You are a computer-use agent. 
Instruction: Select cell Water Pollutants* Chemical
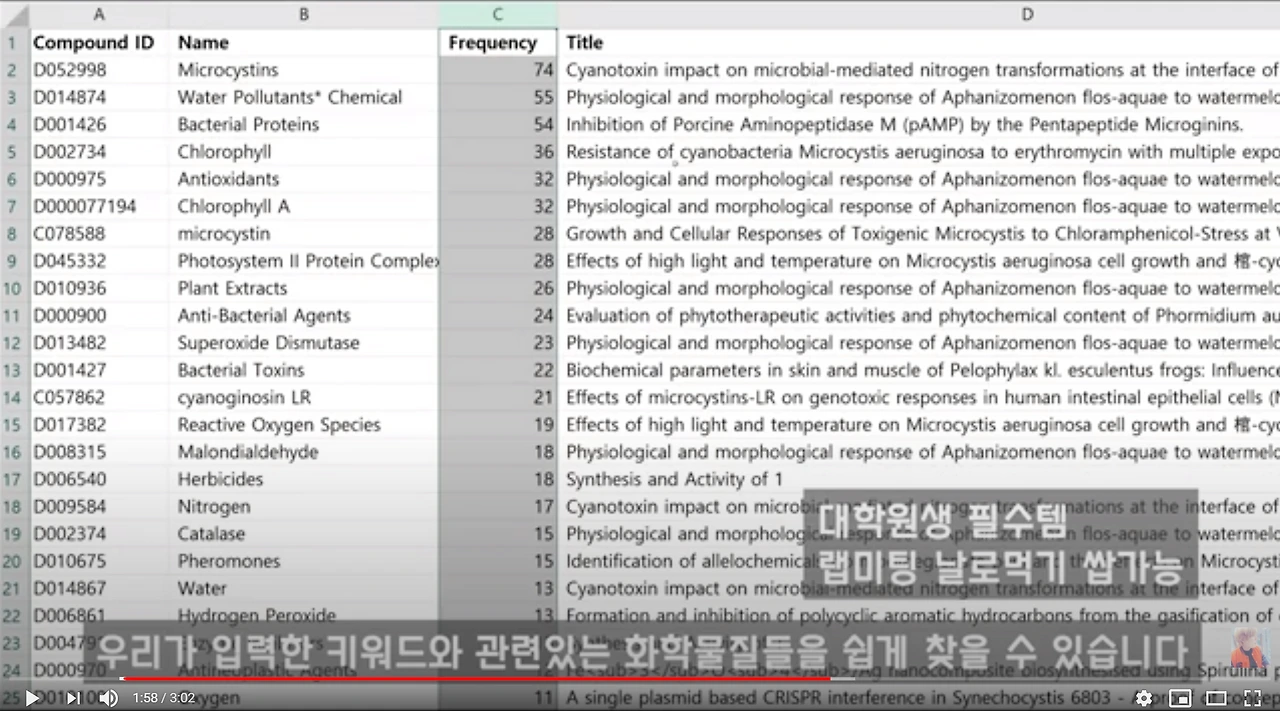[x=304, y=97]
